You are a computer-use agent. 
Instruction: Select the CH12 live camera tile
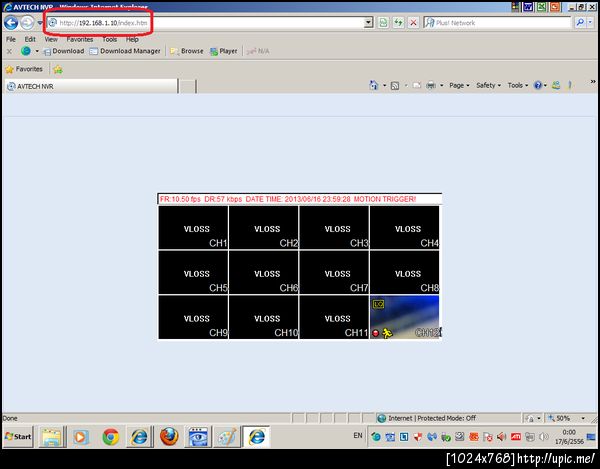click(x=404, y=317)
